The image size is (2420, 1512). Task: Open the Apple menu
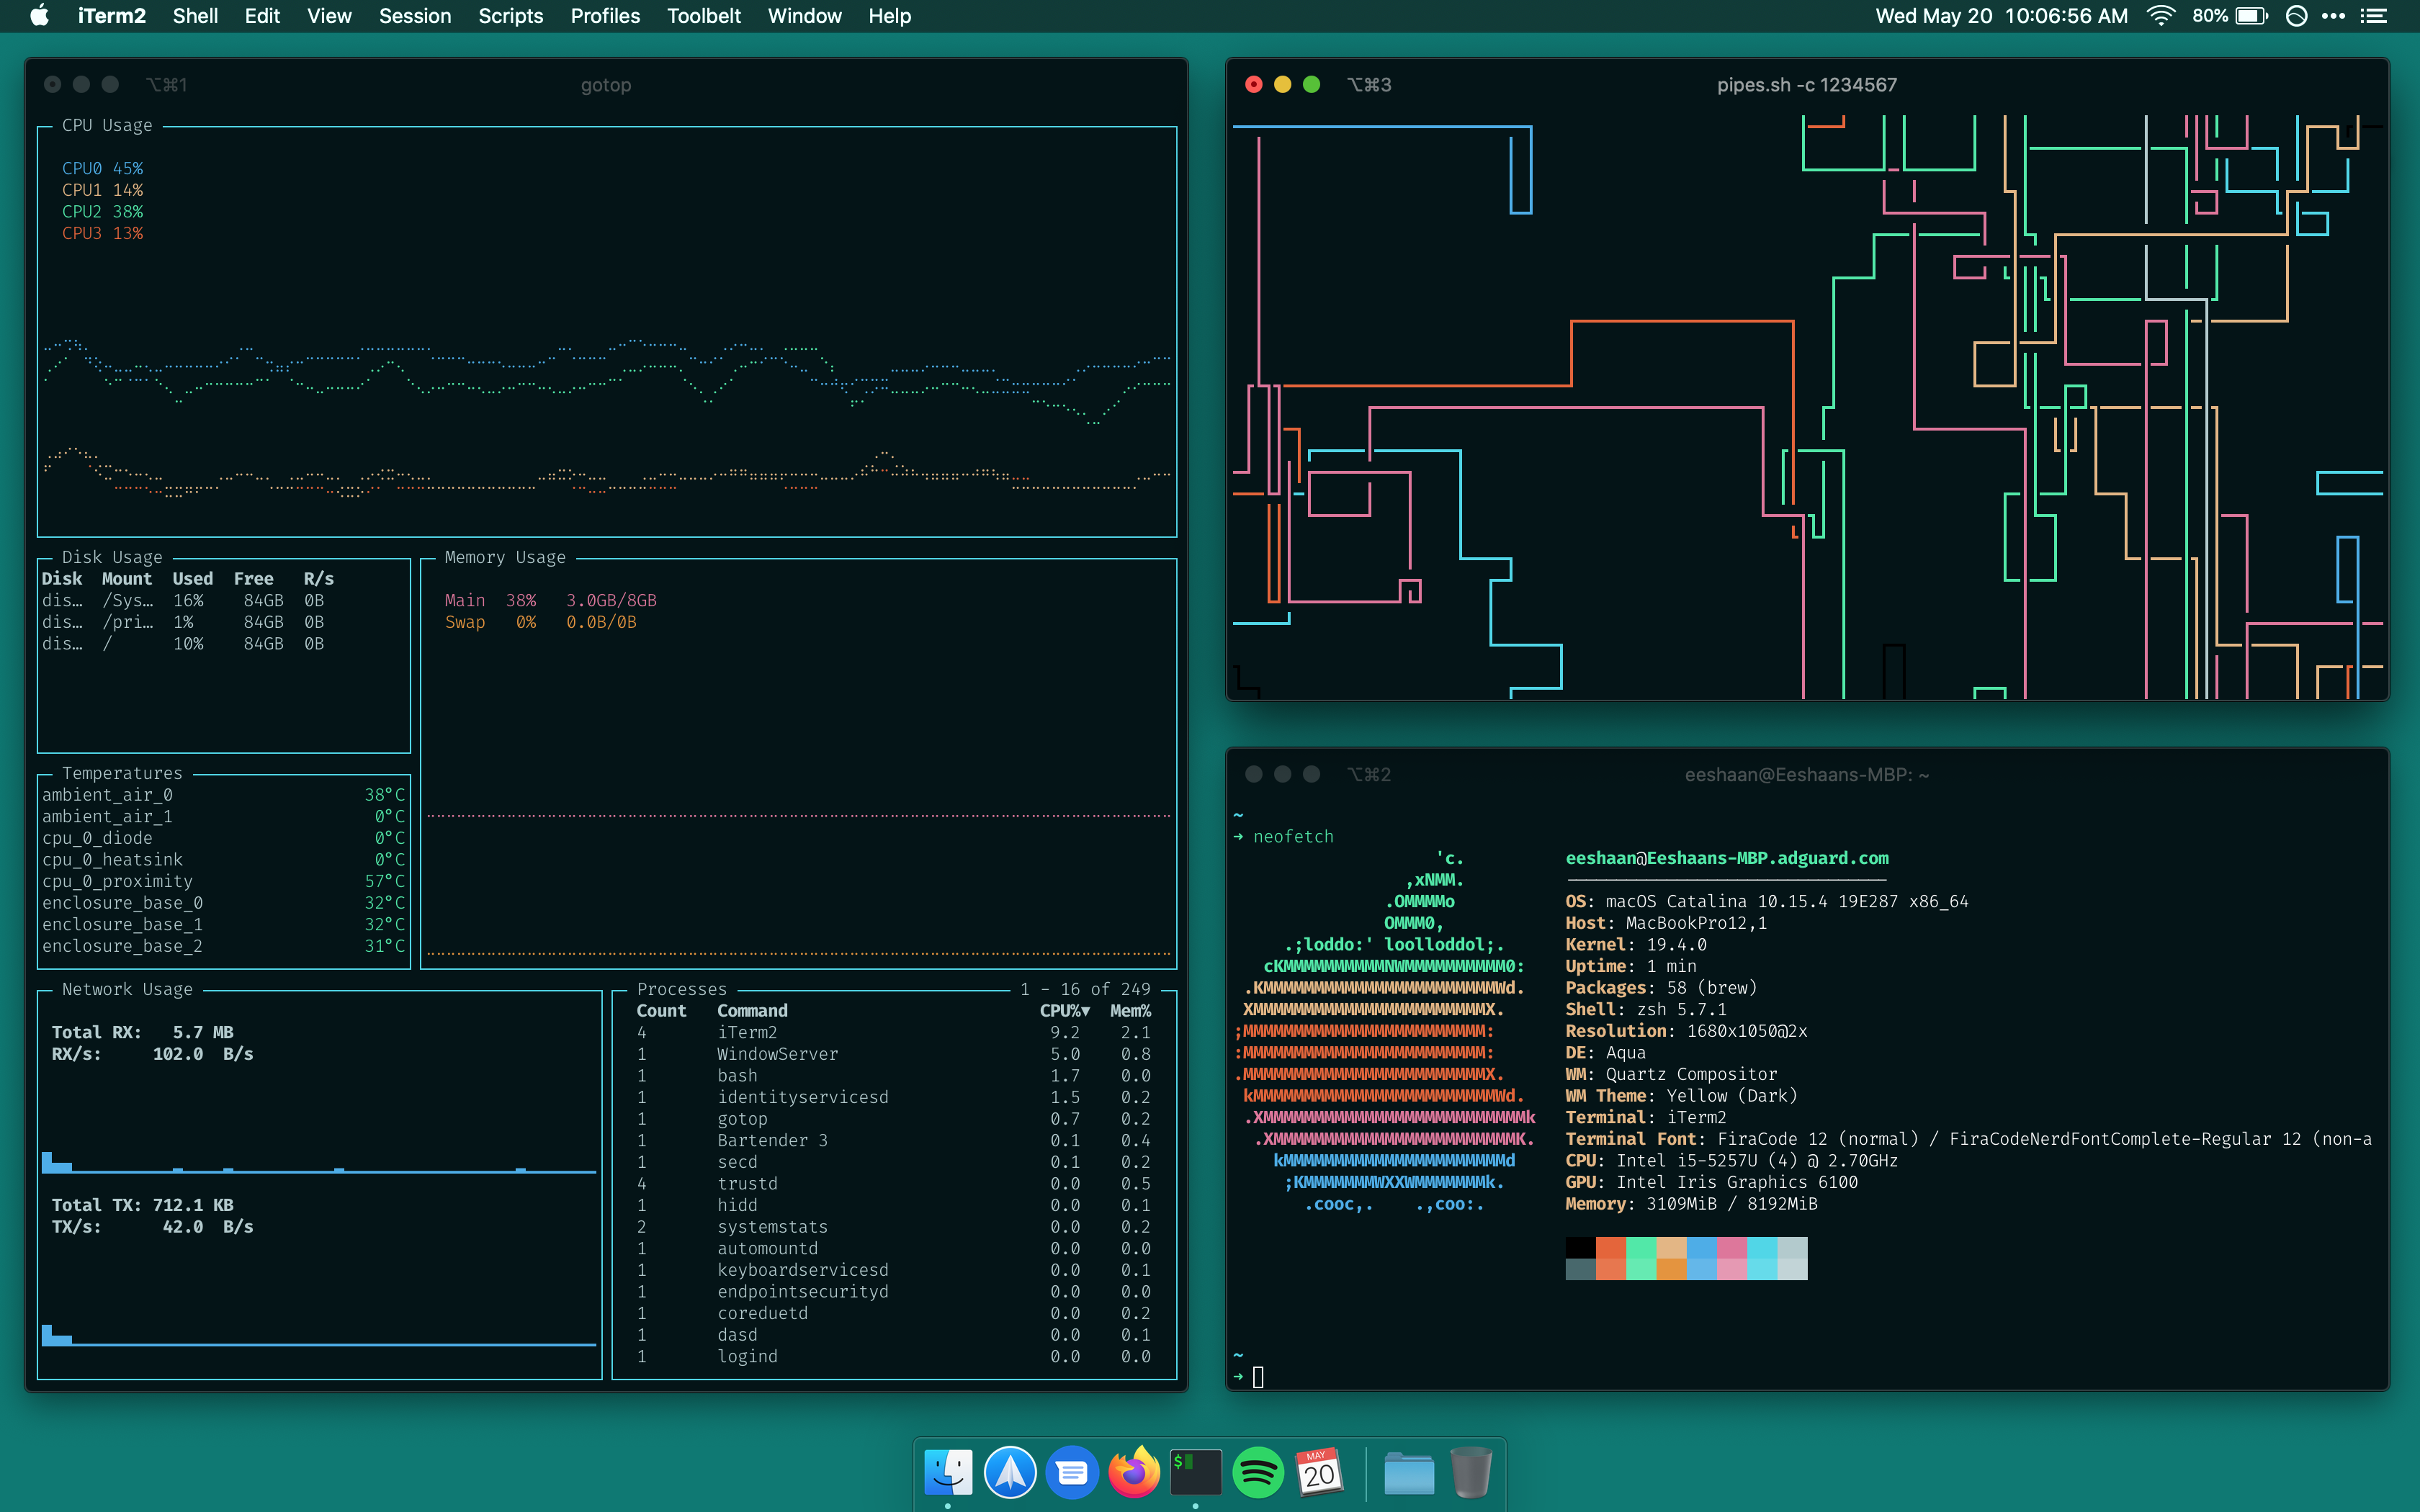point(39,16)
